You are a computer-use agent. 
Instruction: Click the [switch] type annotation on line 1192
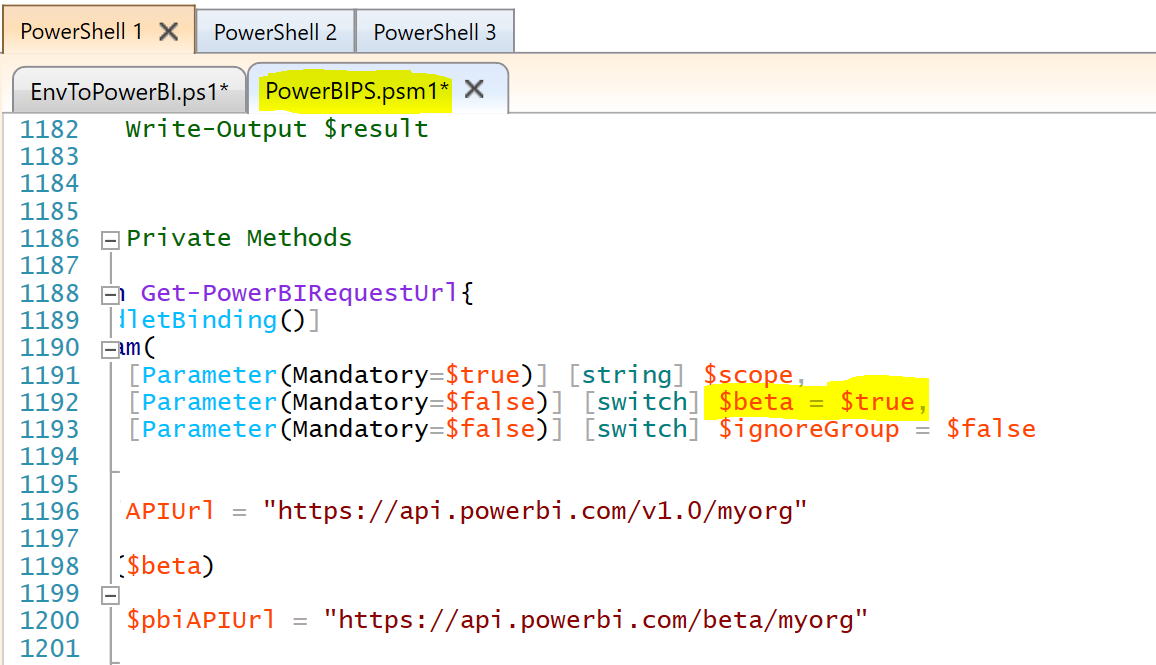642,401
